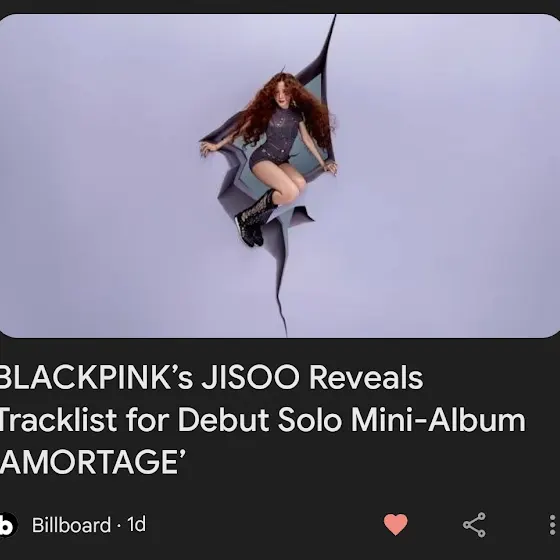Click the Billboard source name
The height and width of the screenshot is (560, 560).
pyautogui.click(x=71, y=525)
